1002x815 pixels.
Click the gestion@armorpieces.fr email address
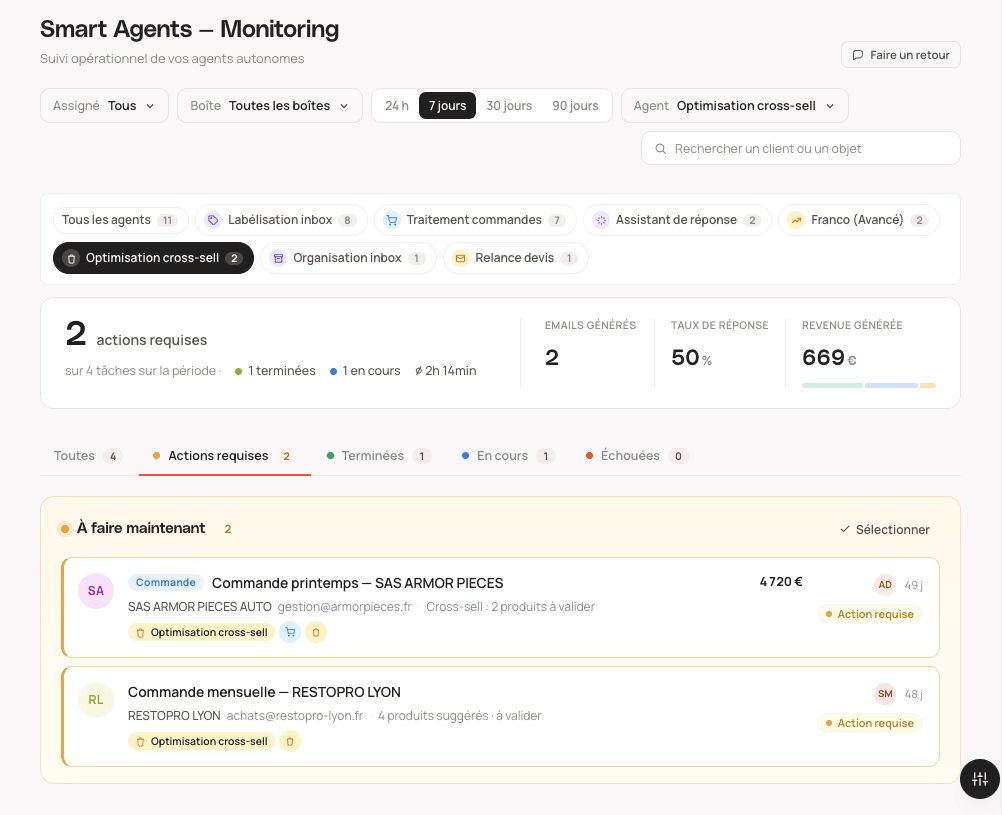click(x=344, y=607)
